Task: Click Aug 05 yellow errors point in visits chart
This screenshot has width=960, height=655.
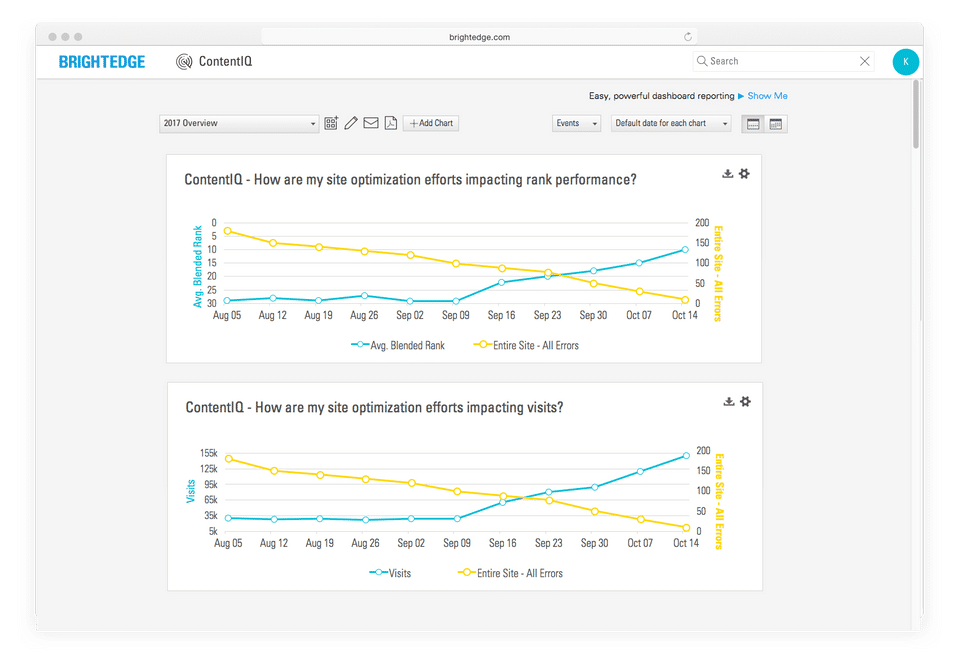Action: coord(228,458)
